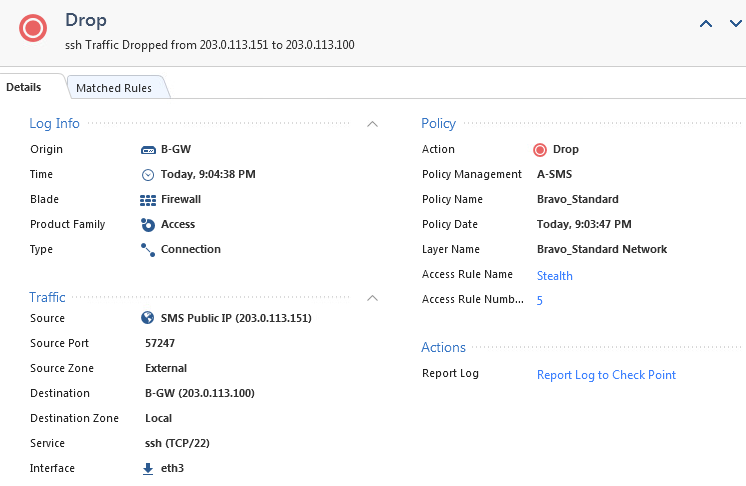Select source SMS Public IP (203.0.113.151)
The image size is (746, 486).
[236, 318]
